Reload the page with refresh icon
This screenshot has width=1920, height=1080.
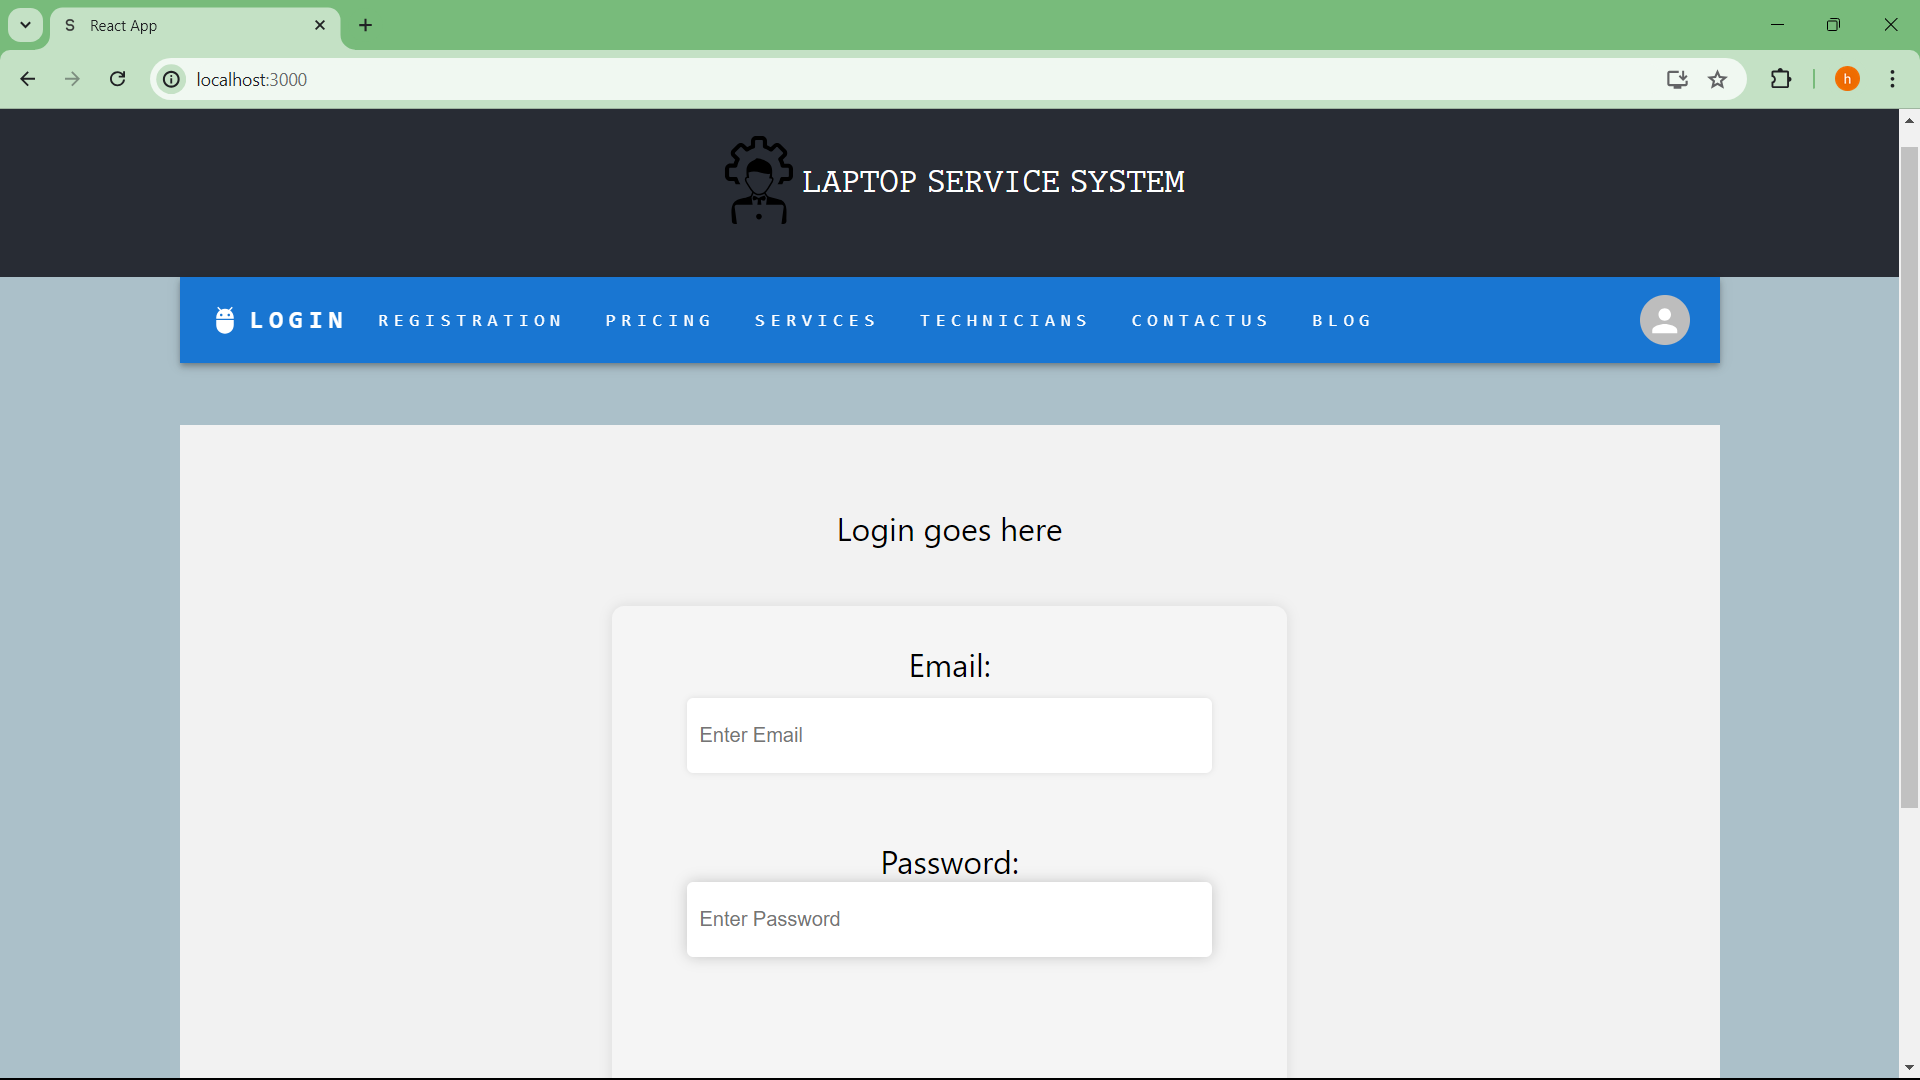point(118,79)
